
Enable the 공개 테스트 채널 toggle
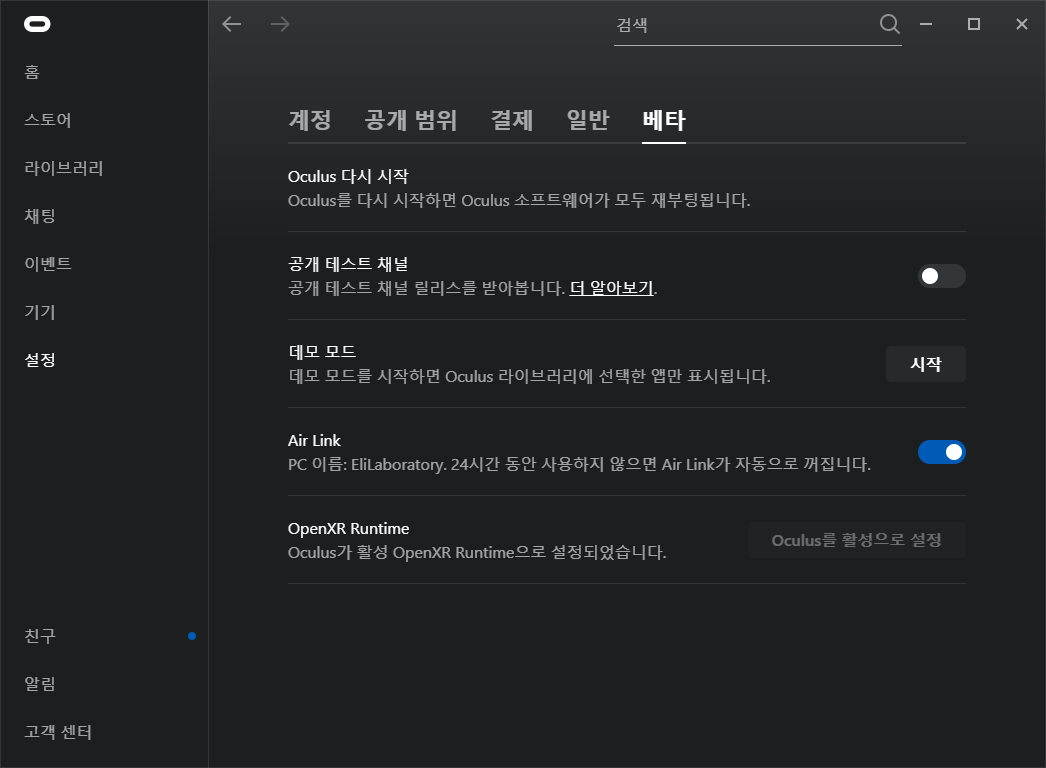click(x=941, y=276)
